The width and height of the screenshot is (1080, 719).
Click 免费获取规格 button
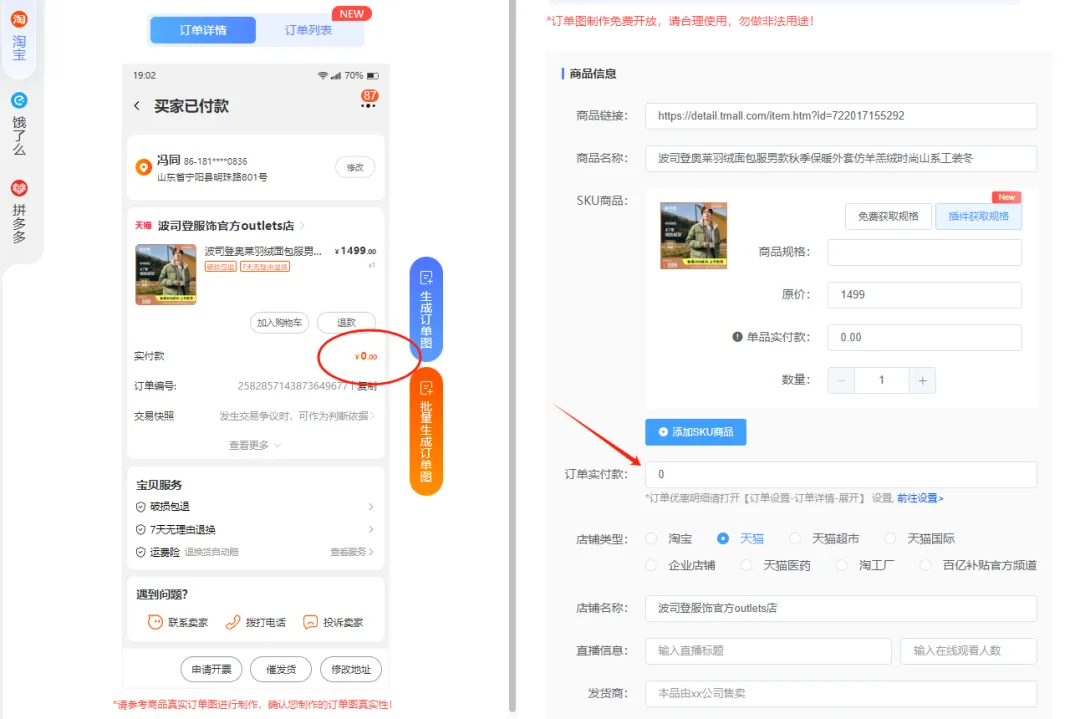coord(888,216)
